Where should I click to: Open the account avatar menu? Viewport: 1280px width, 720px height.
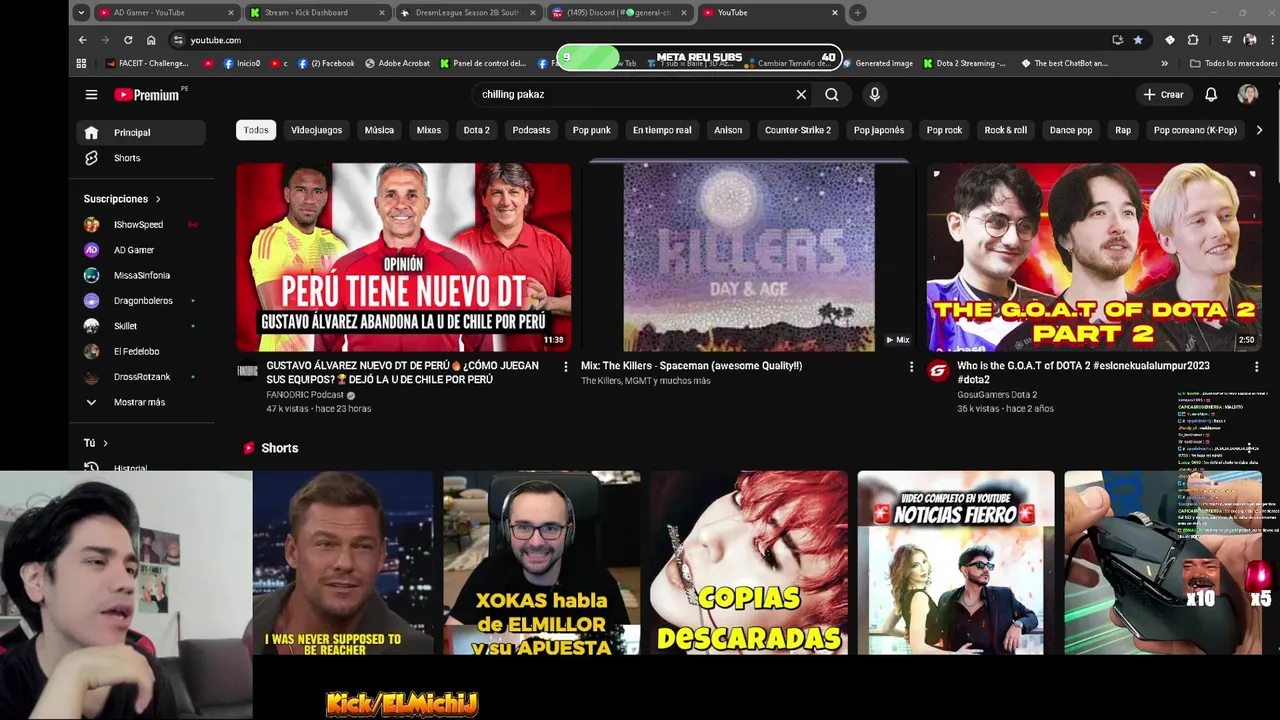tap(1248, 94)
